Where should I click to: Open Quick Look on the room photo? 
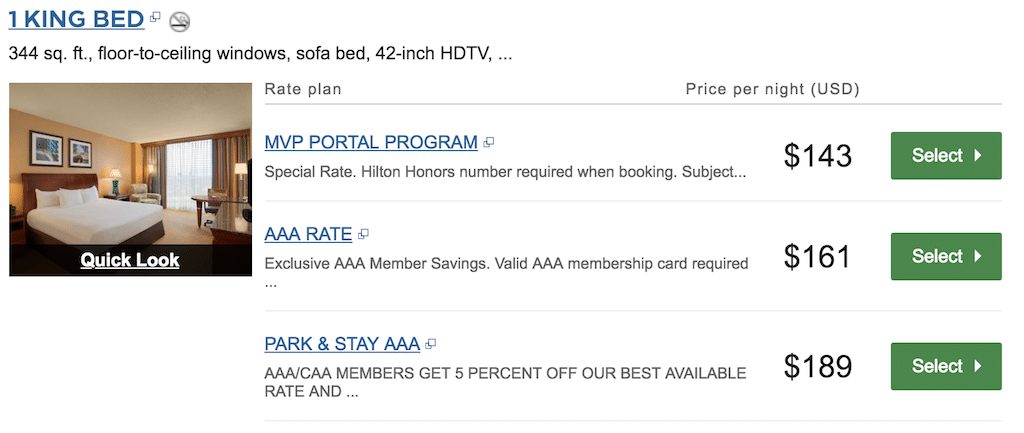pos(130,260)
